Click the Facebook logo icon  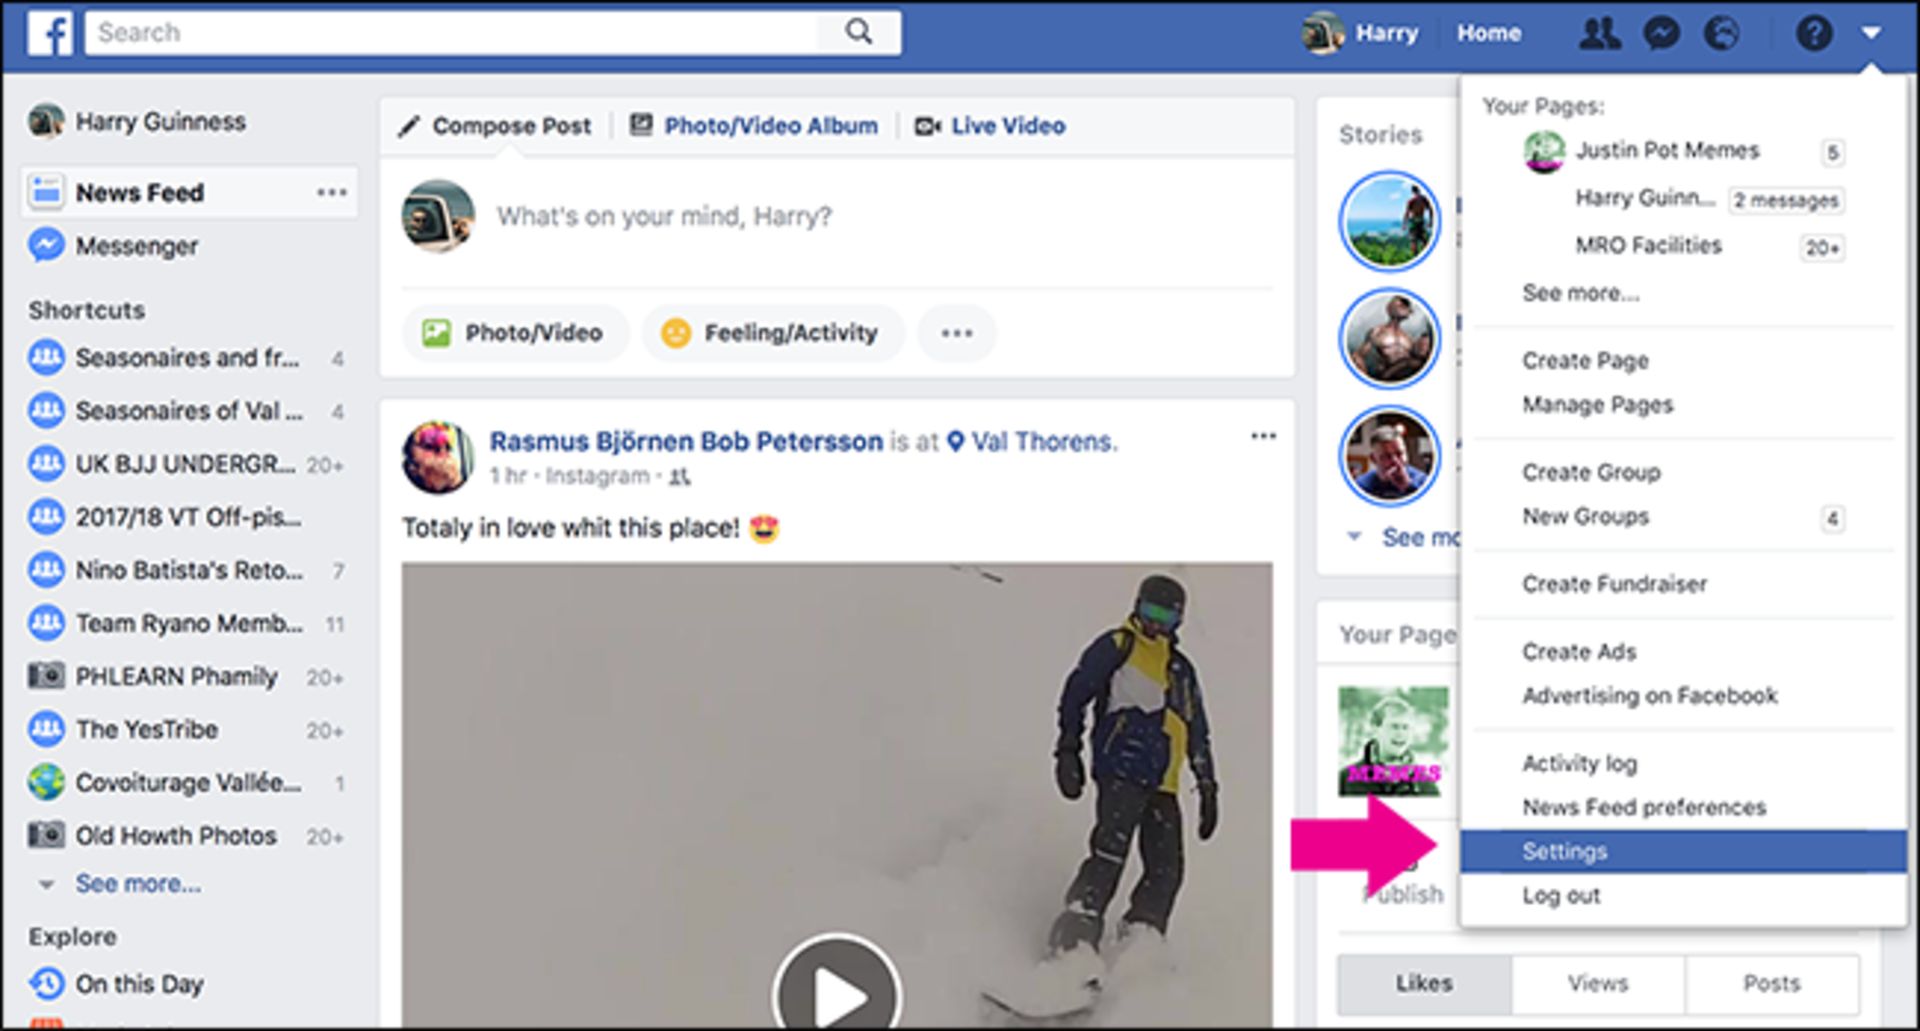point(49,33)
